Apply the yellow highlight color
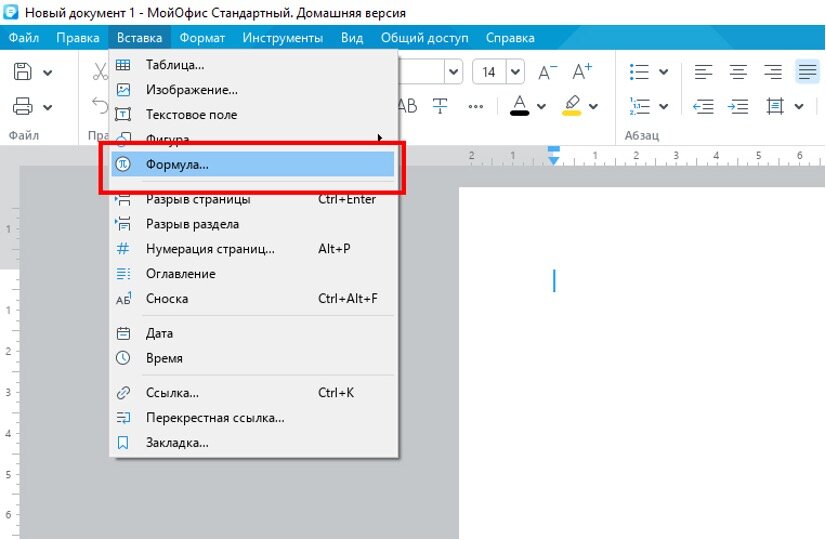This screenshot has height=540, width=826. (x=572, y=105)
